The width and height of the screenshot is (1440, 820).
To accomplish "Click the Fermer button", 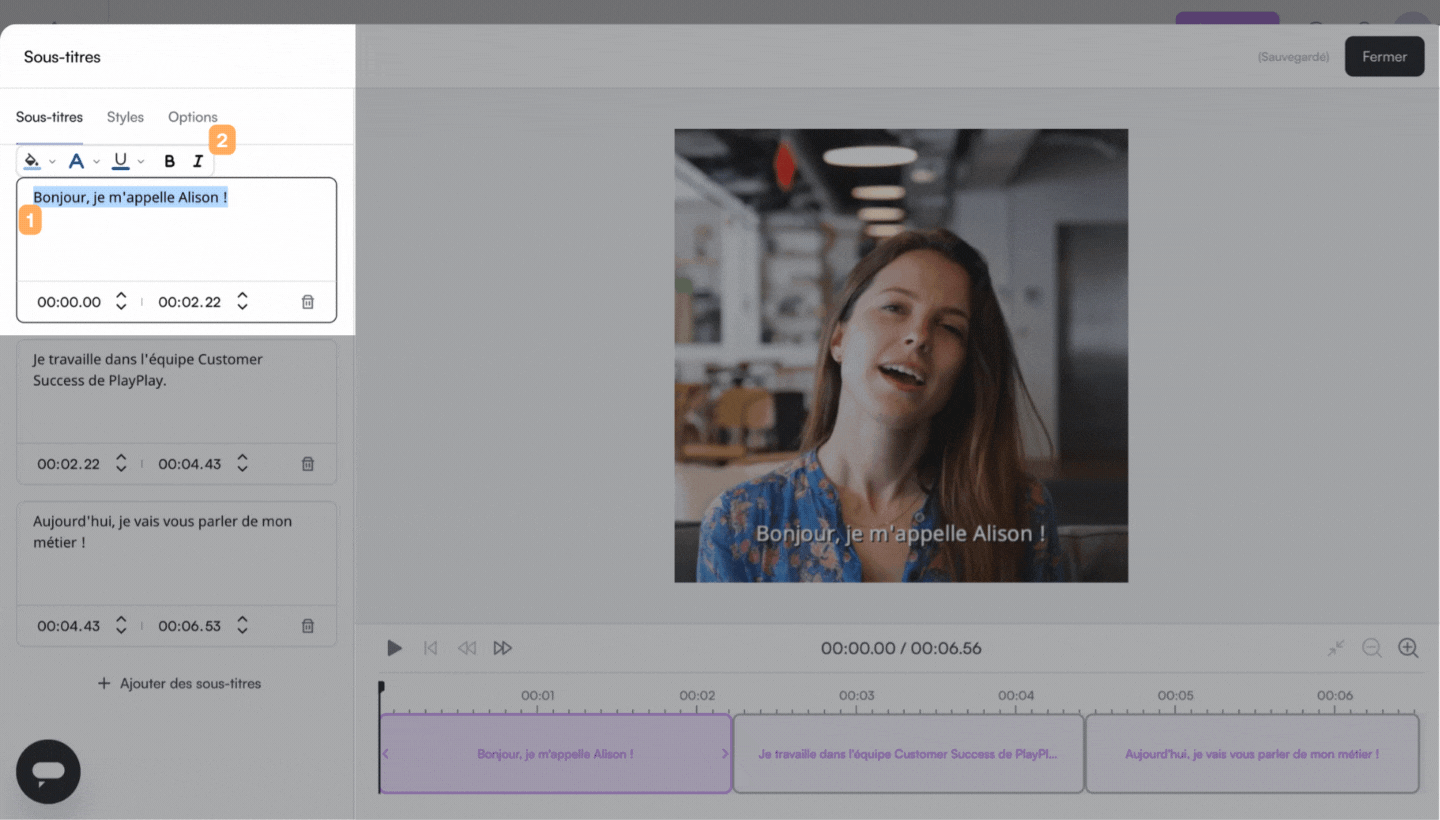I will click(1384, 57).
